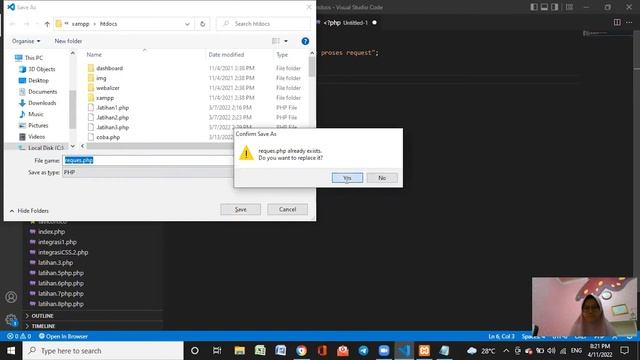Open the Accounts icon in VS Code activity bar

tap(11, 297)
